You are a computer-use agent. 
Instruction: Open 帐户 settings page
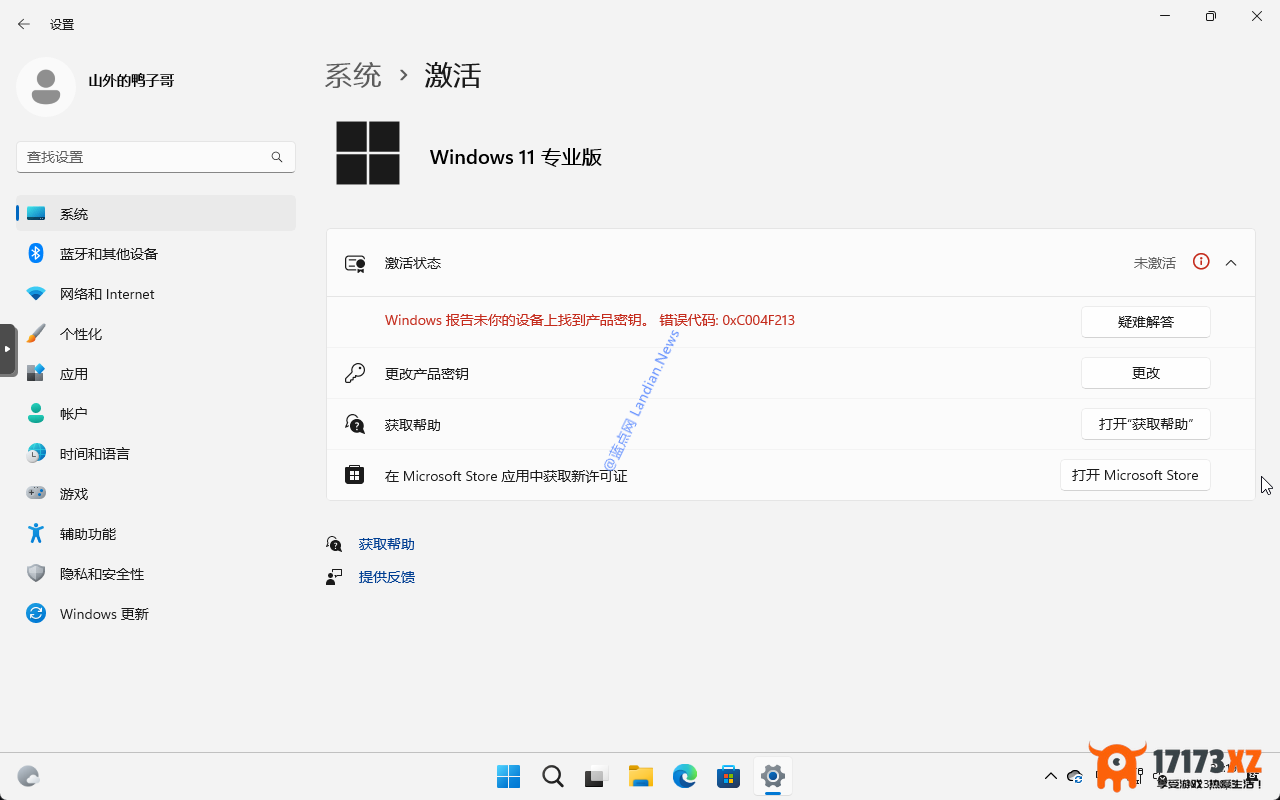[156, 414]
